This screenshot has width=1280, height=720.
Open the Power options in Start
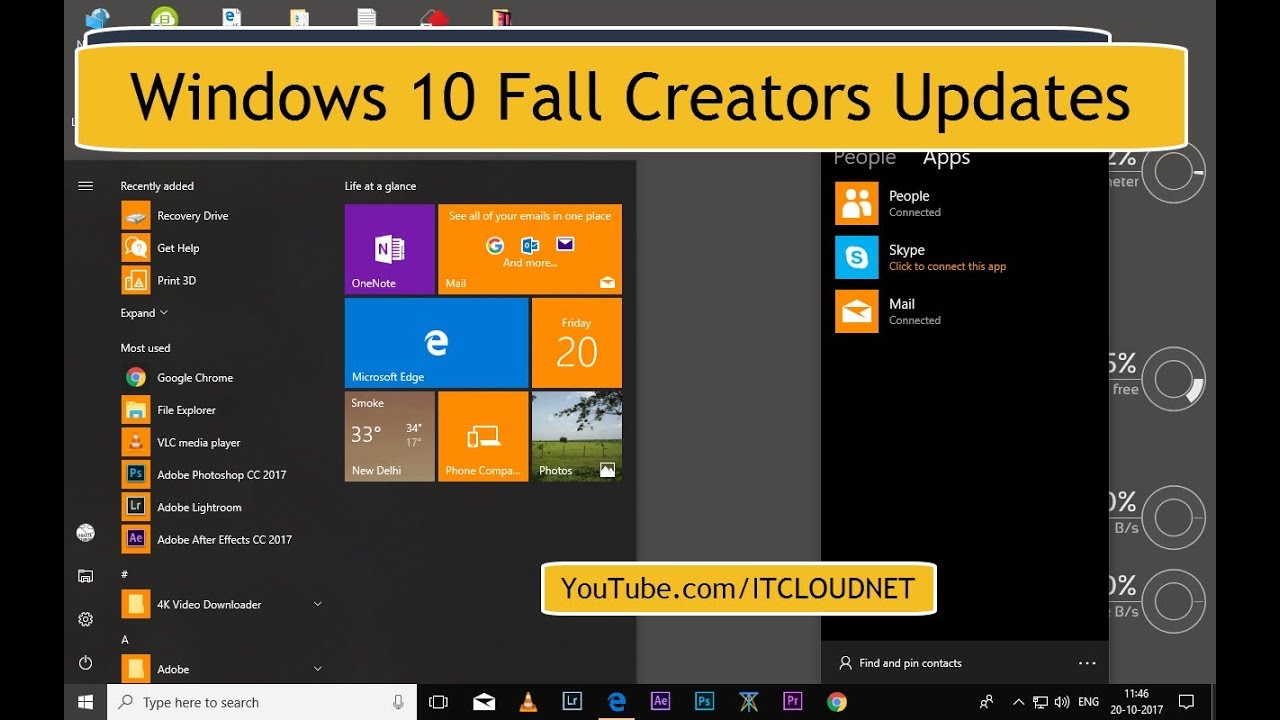click(85, 663)
